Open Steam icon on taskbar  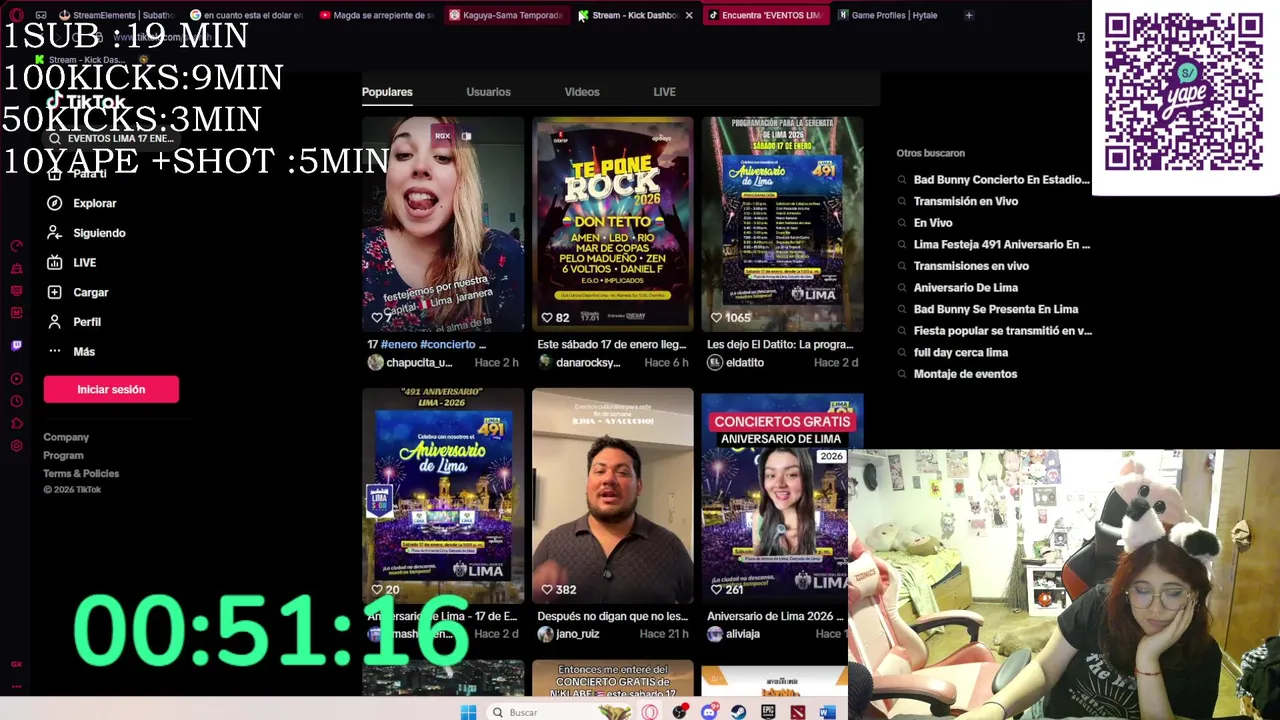[x=738, y=712]
